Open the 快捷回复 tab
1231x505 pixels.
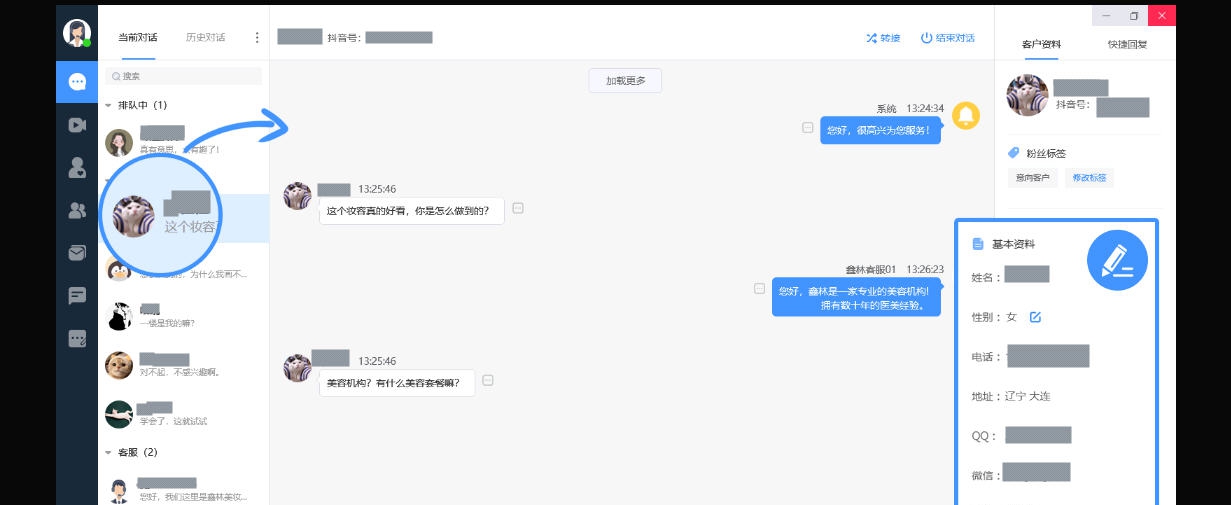[x=1127, y=44]
